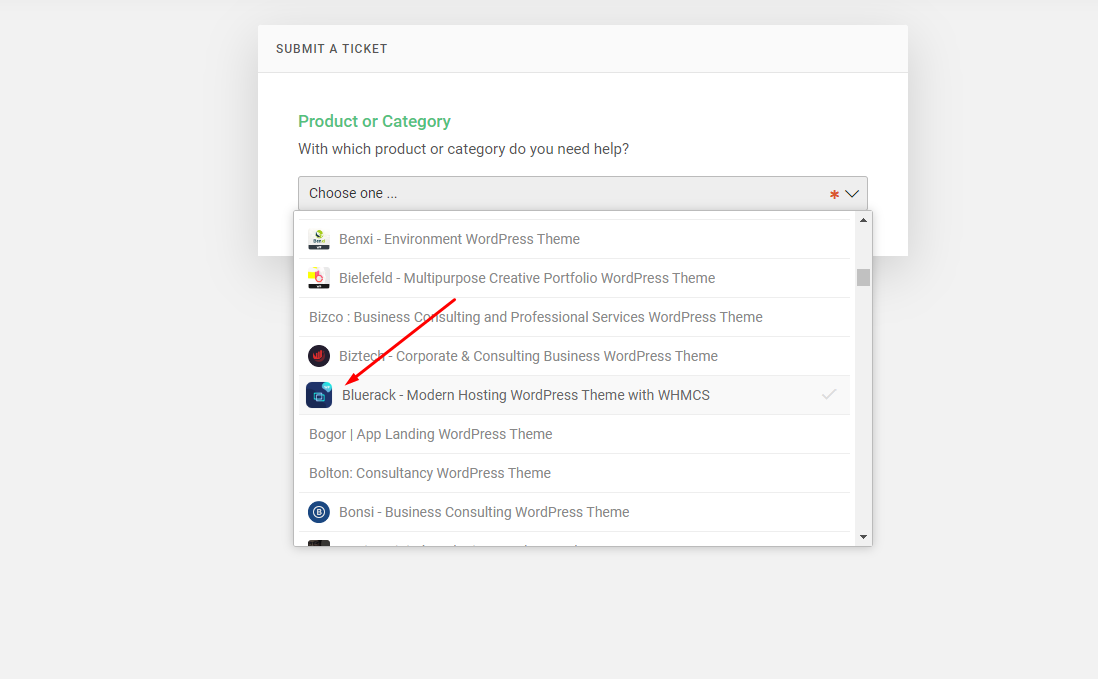Viewport: 1098px width, 679px height.
Task: Click the 'SUBMIT A TICKET' header text
Action: click(x=331, y=48)
